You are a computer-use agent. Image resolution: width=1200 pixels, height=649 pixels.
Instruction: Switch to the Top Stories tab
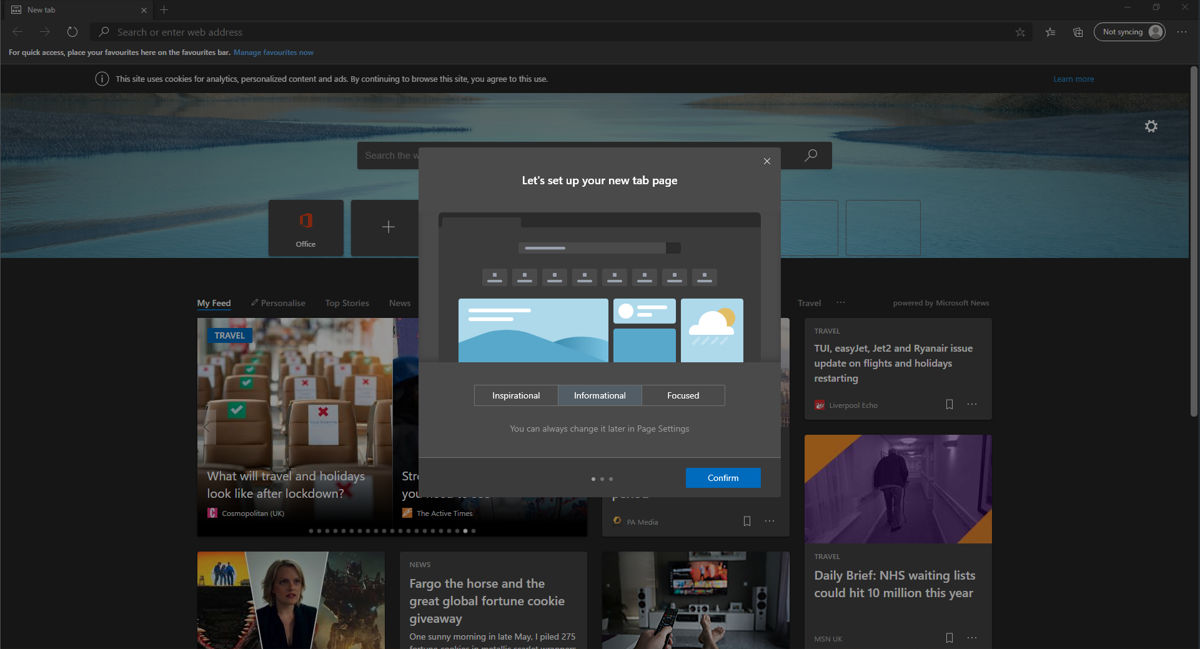pos(347,303)
